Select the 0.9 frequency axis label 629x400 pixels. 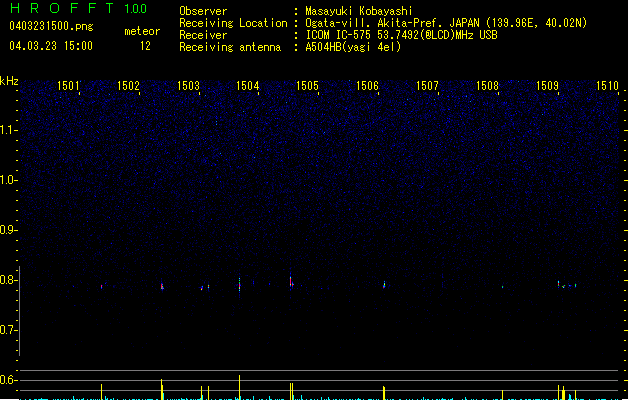(9, 229)
